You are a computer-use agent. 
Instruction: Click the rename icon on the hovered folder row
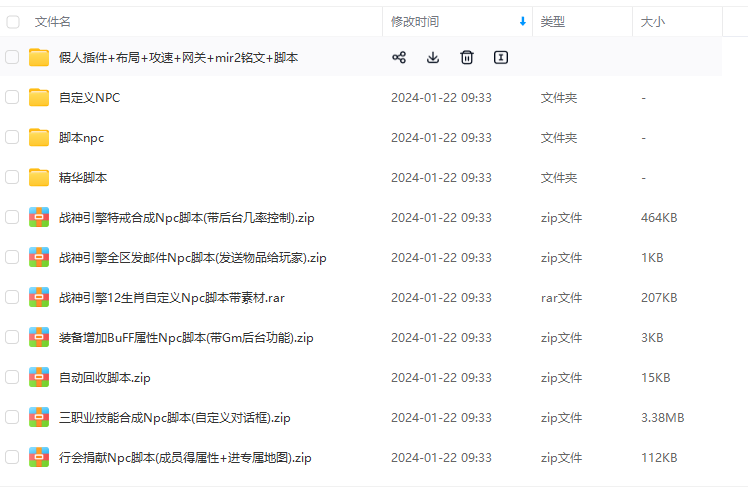coord(501,58)
